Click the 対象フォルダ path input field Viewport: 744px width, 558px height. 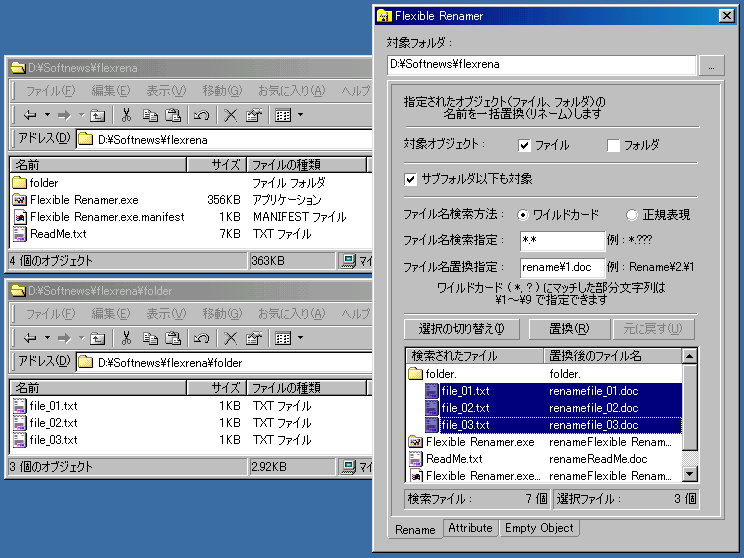(x=541, y=65)
